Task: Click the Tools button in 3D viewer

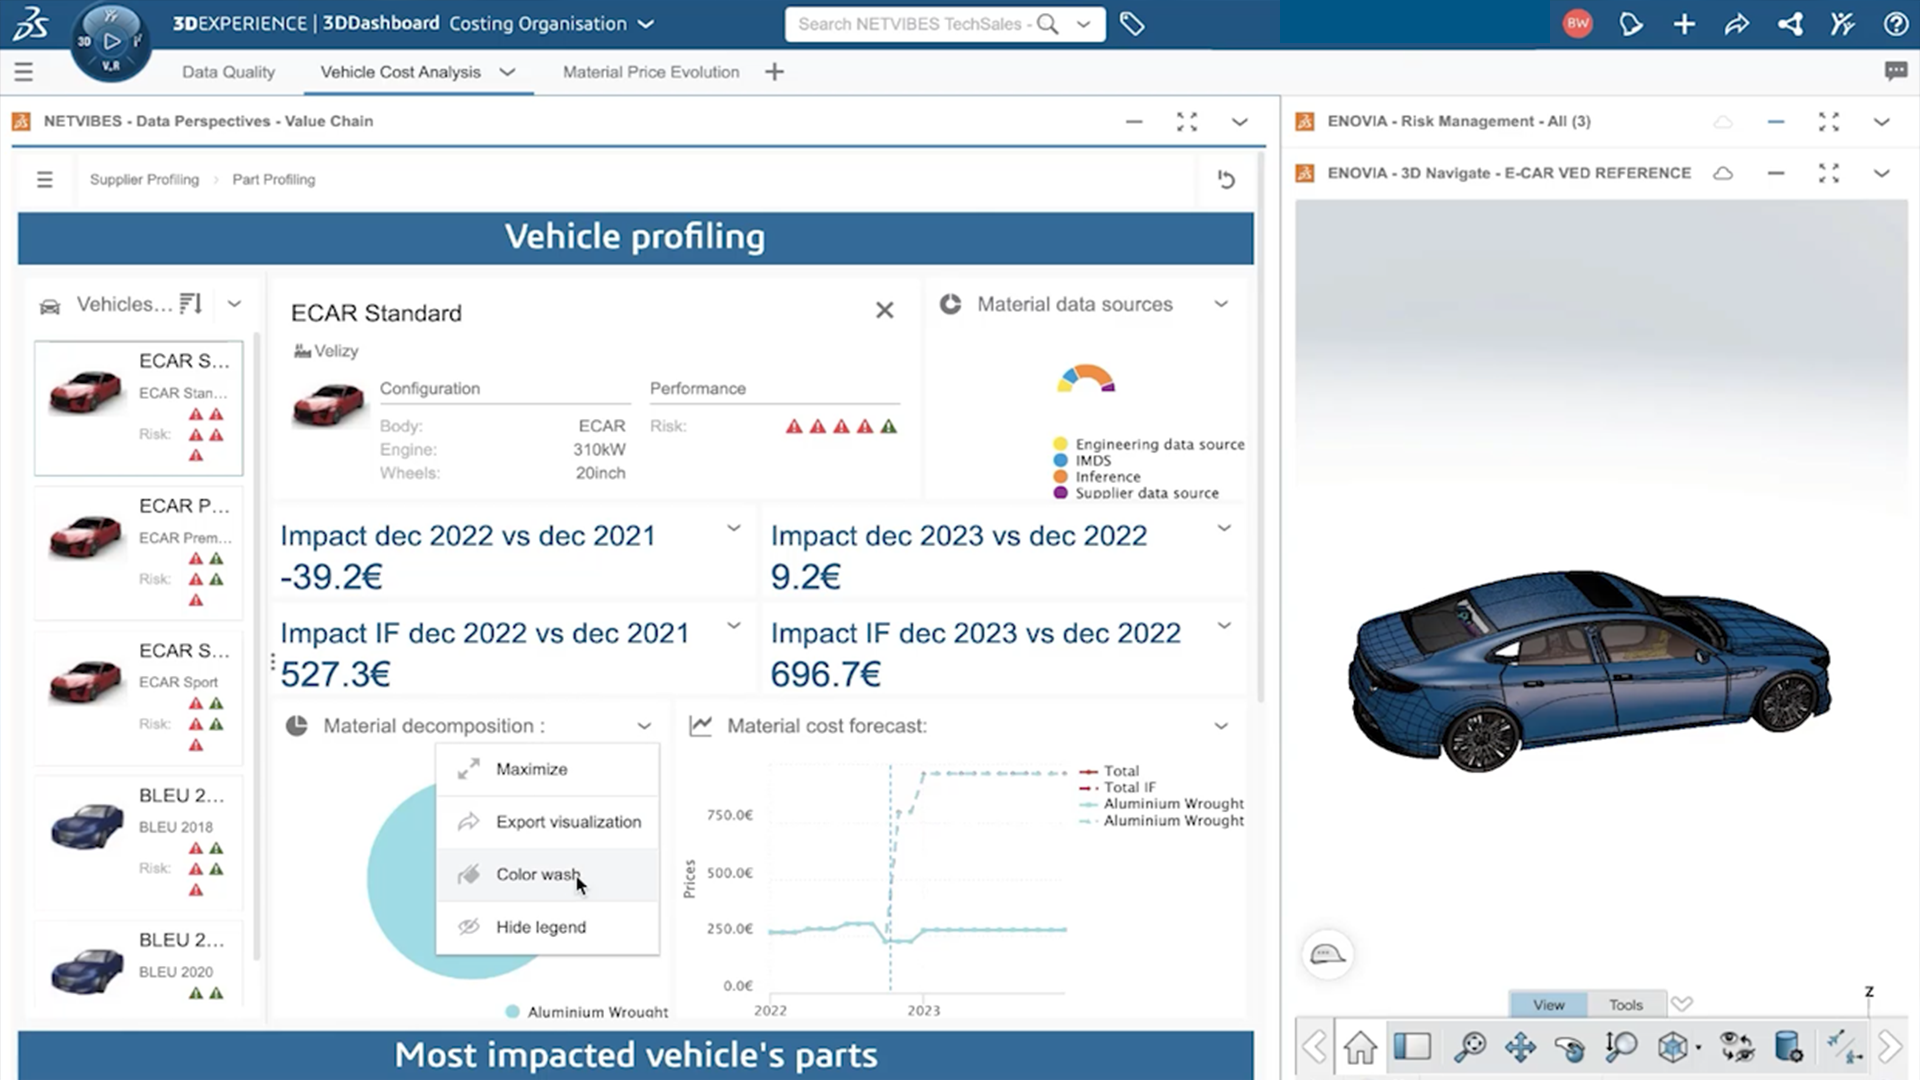Action: click(1625, 1004)
